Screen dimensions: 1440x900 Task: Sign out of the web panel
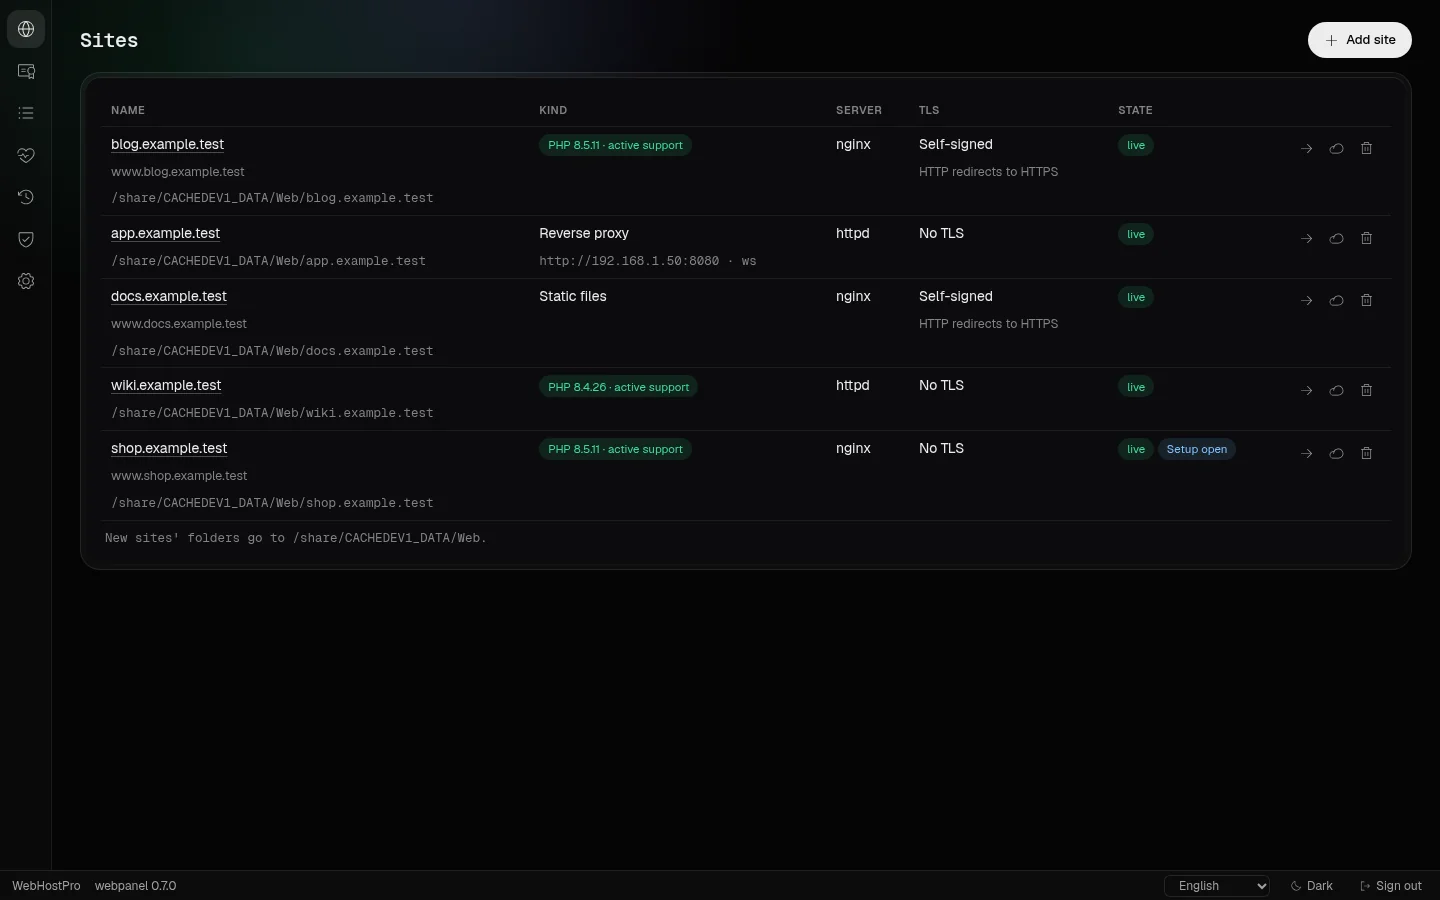[x=1391, y=886]
